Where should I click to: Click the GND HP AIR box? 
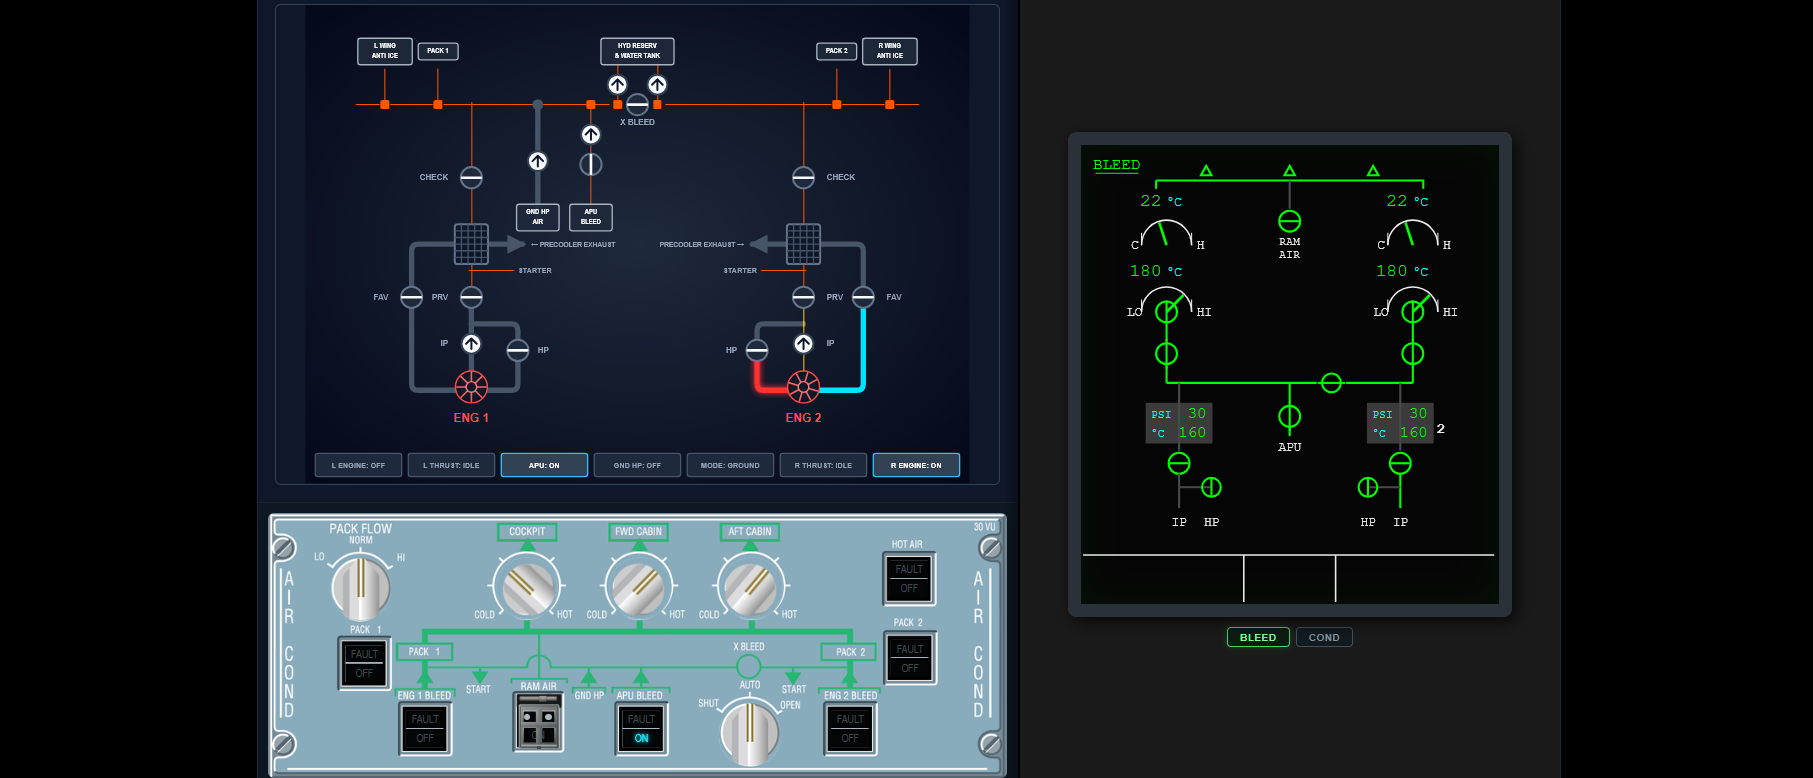click(x=538, y=217)
